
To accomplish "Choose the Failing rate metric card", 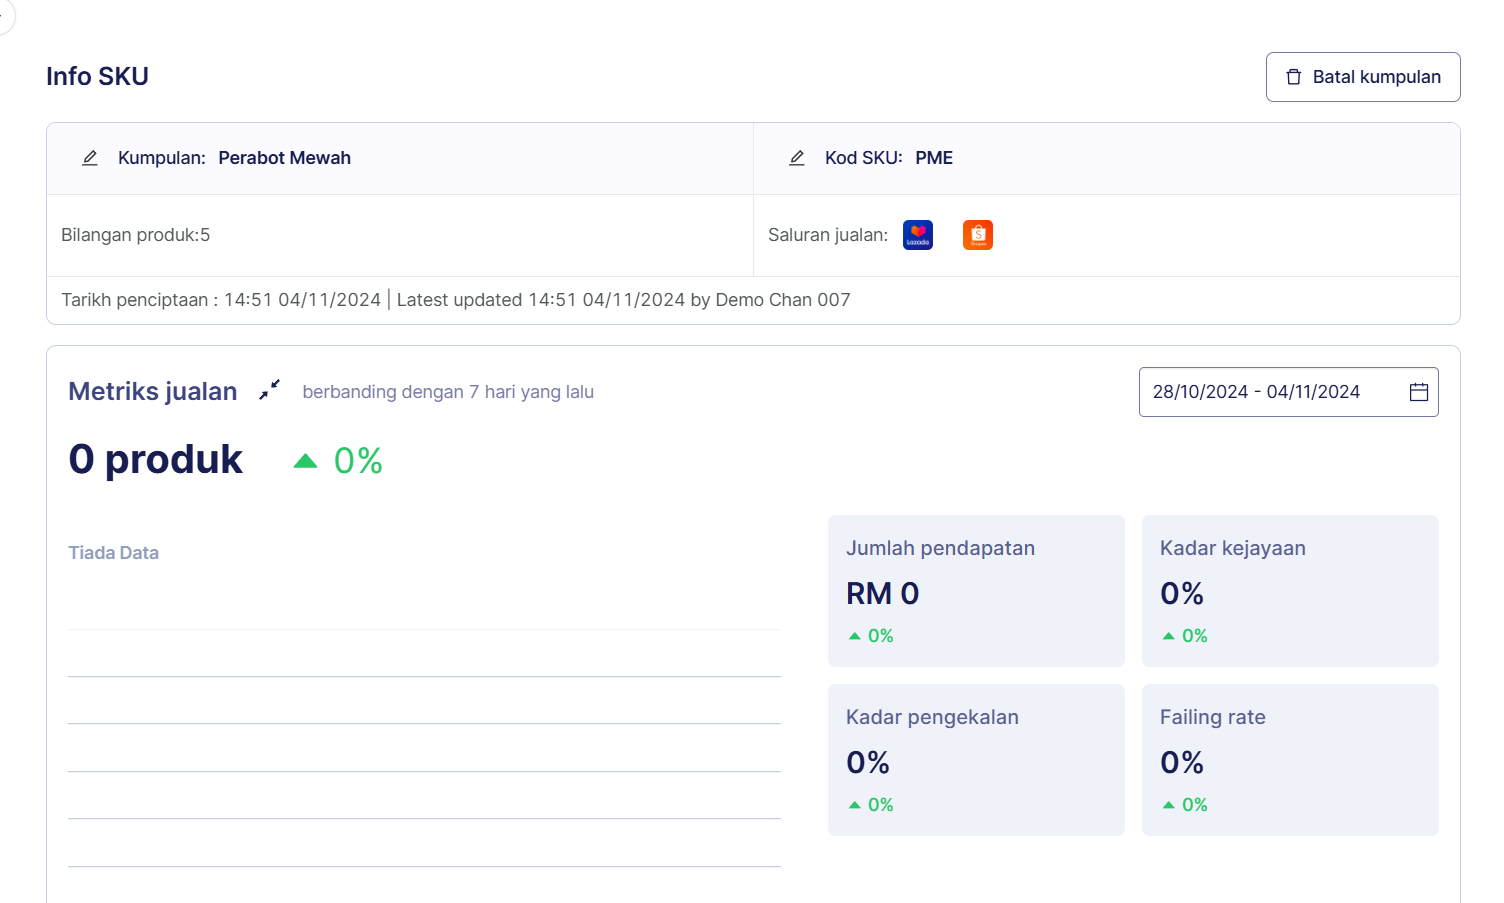I will (1289, 759).
